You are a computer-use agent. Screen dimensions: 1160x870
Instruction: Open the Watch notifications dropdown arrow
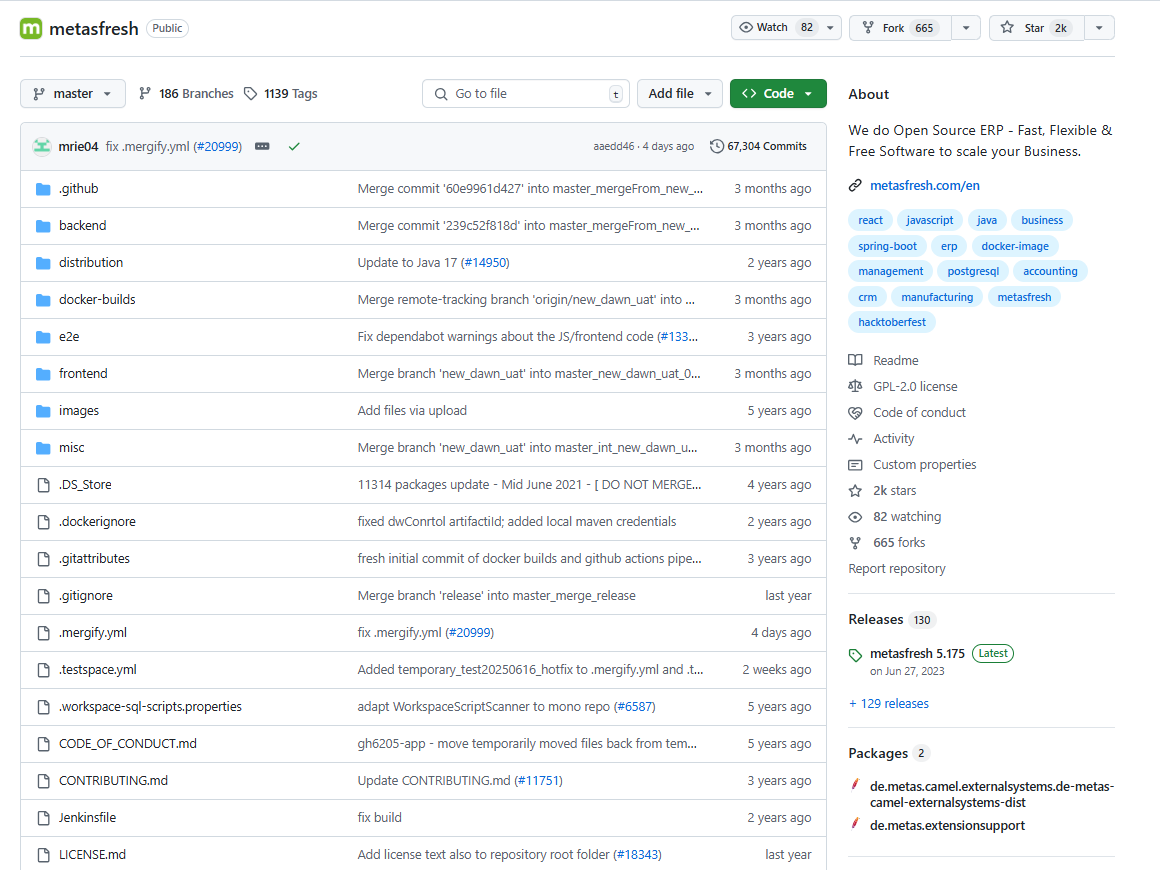click(x=830, y=27)
